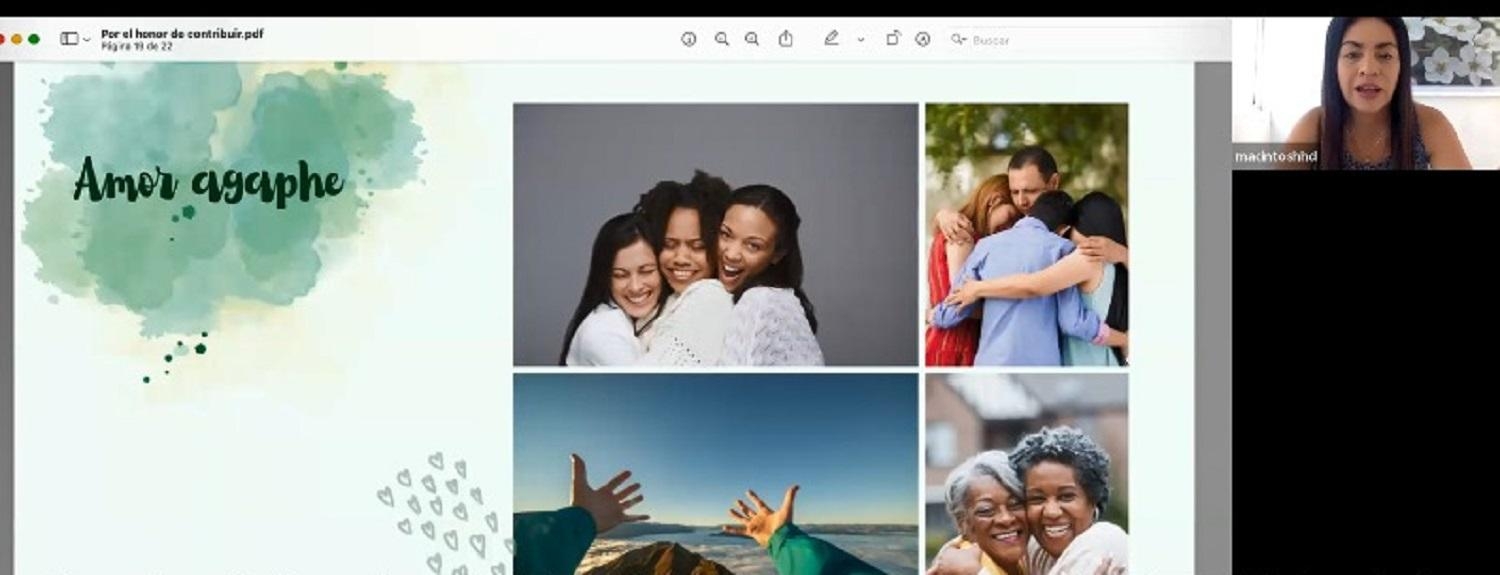
Task: Zoom in on the PDF page
Action: [752, 39]
